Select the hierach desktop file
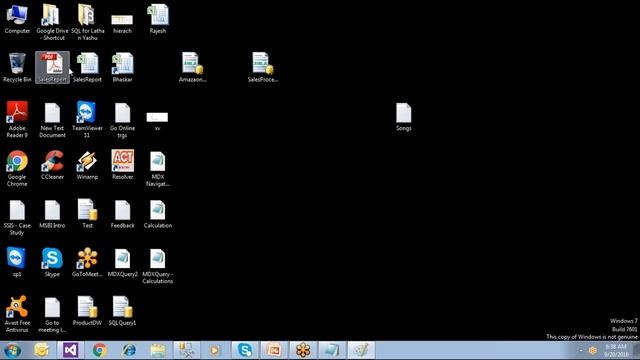The image size is (640, 360). pos(122,23)
